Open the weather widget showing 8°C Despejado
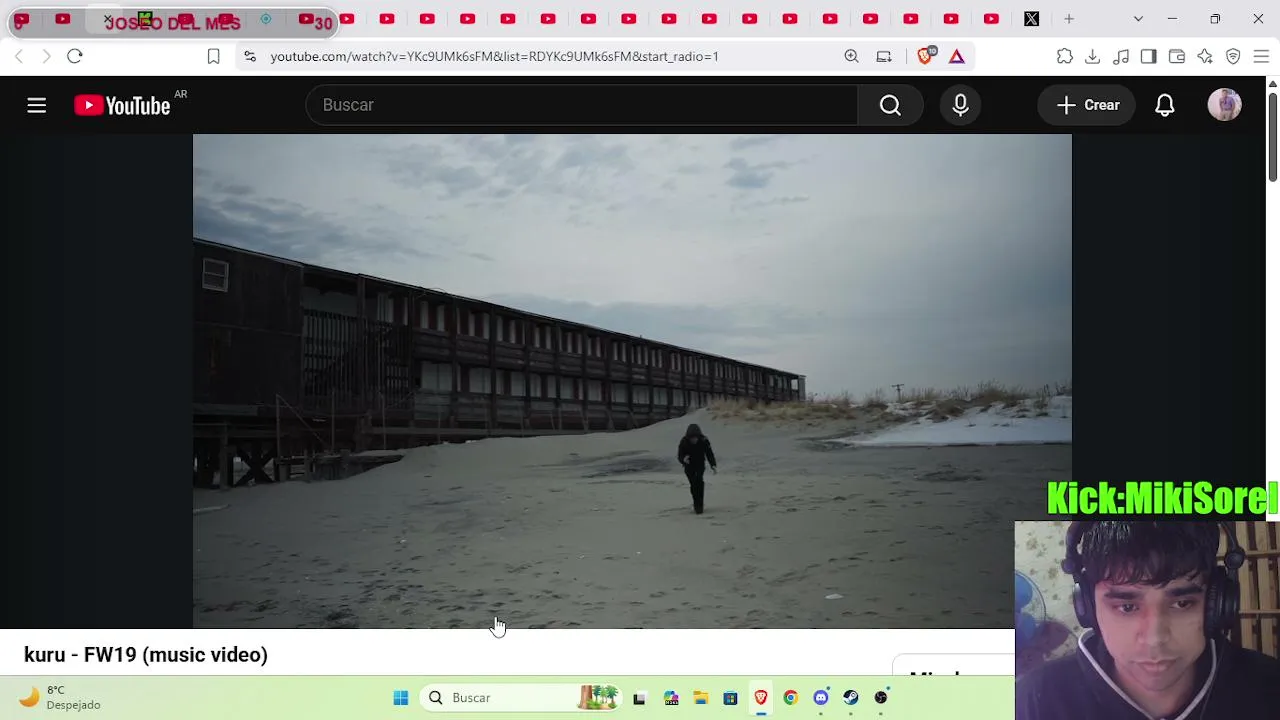The height and width of the screenshot is (720, 1280). point(62,697)
